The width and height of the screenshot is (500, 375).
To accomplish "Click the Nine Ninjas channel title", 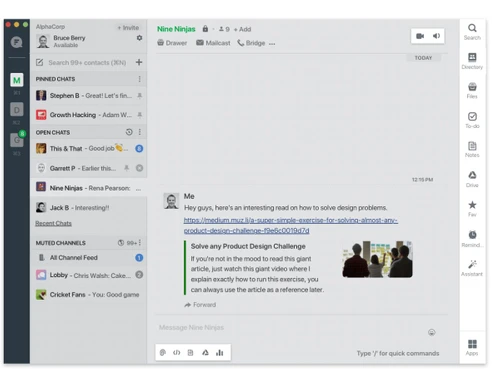I will point(176,29).
